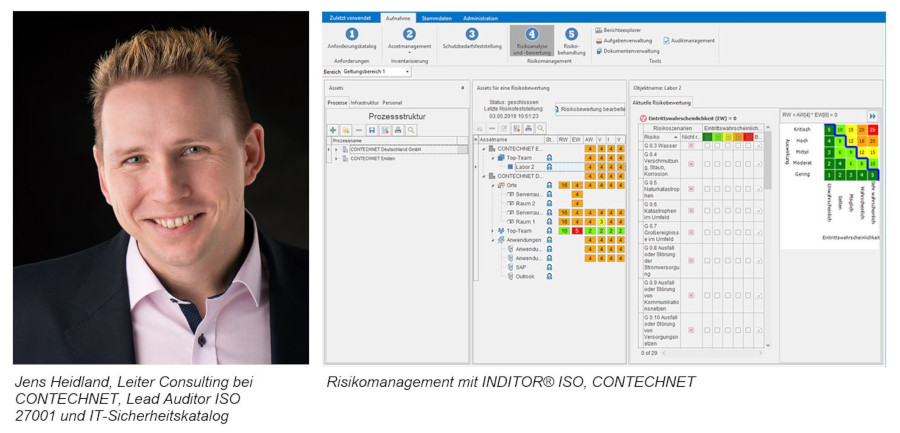Open Dokumentenverwaltung tool
900x433 pixels.
[630, 50]
